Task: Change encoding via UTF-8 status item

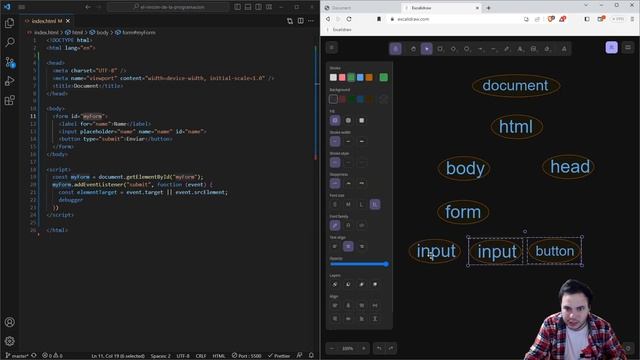Action: (x=183, y=356)
